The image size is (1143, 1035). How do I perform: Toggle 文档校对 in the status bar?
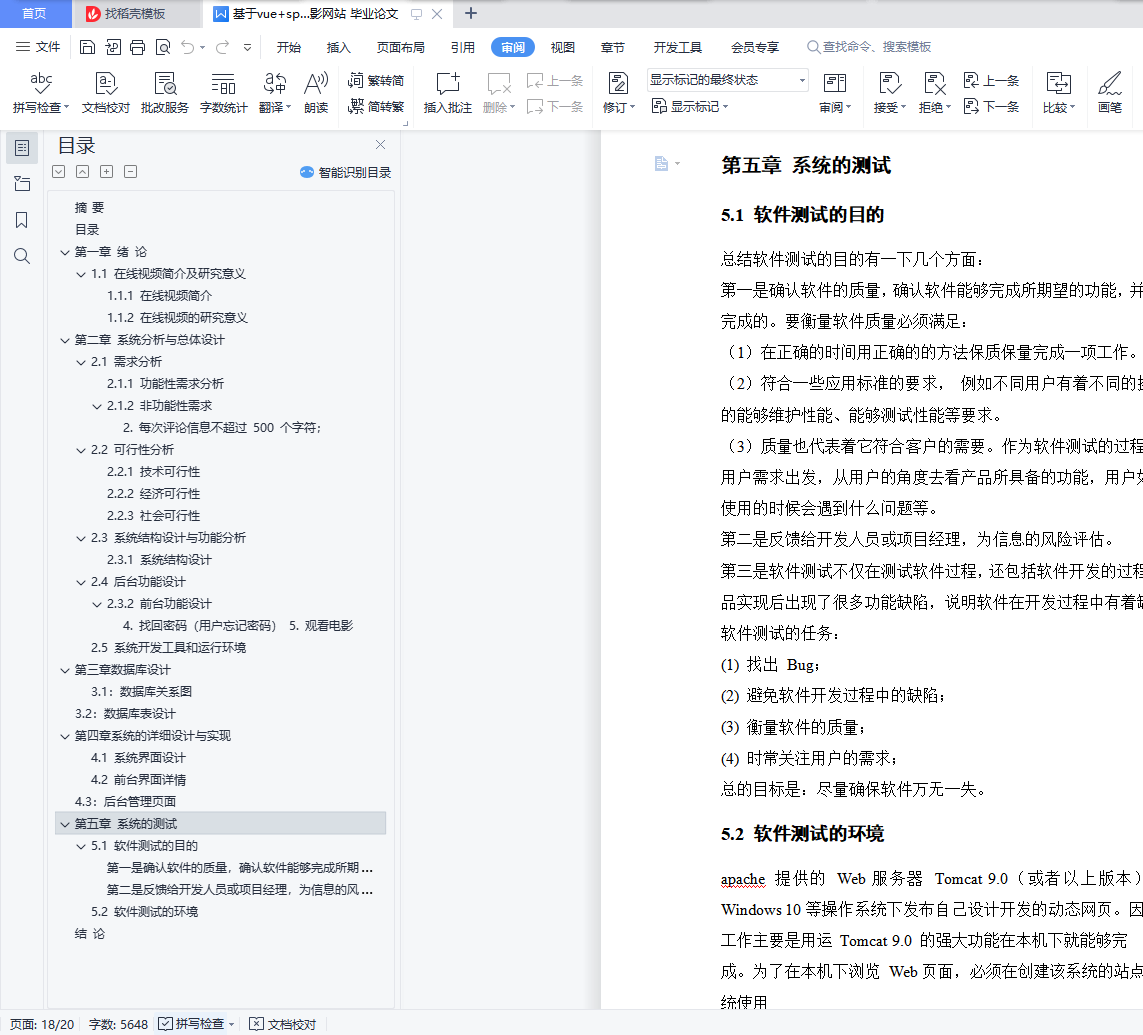click(x=283, y=1024)
